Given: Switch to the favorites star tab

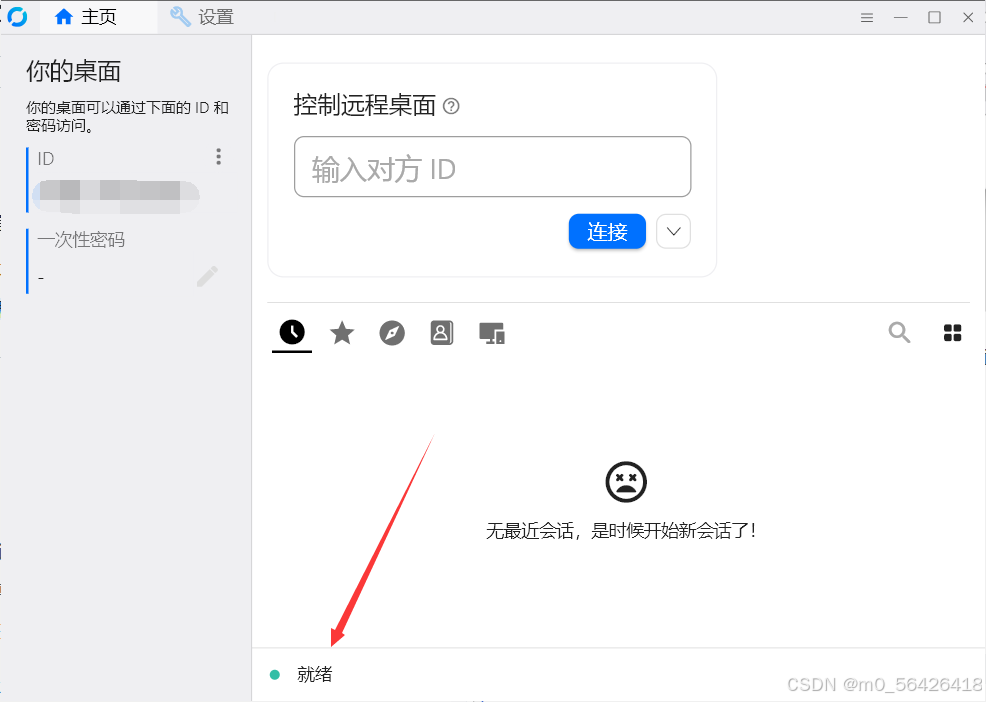Looking at the screenshot, I should click(x=342, y=333).
